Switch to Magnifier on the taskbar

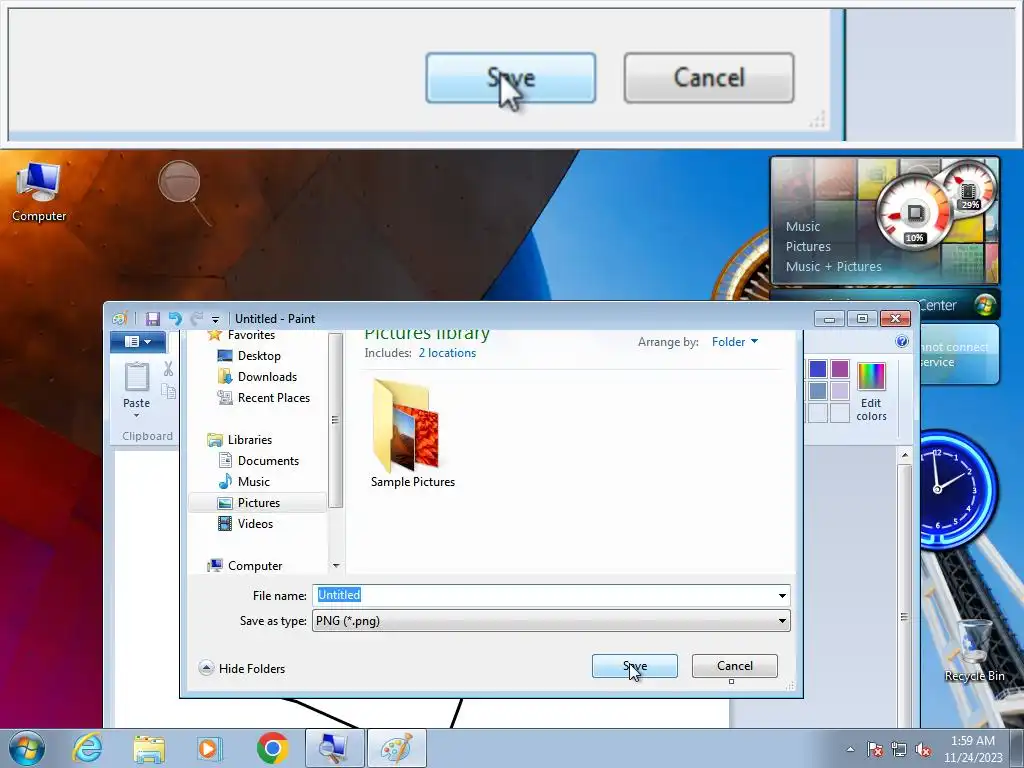tap(334, 748)
